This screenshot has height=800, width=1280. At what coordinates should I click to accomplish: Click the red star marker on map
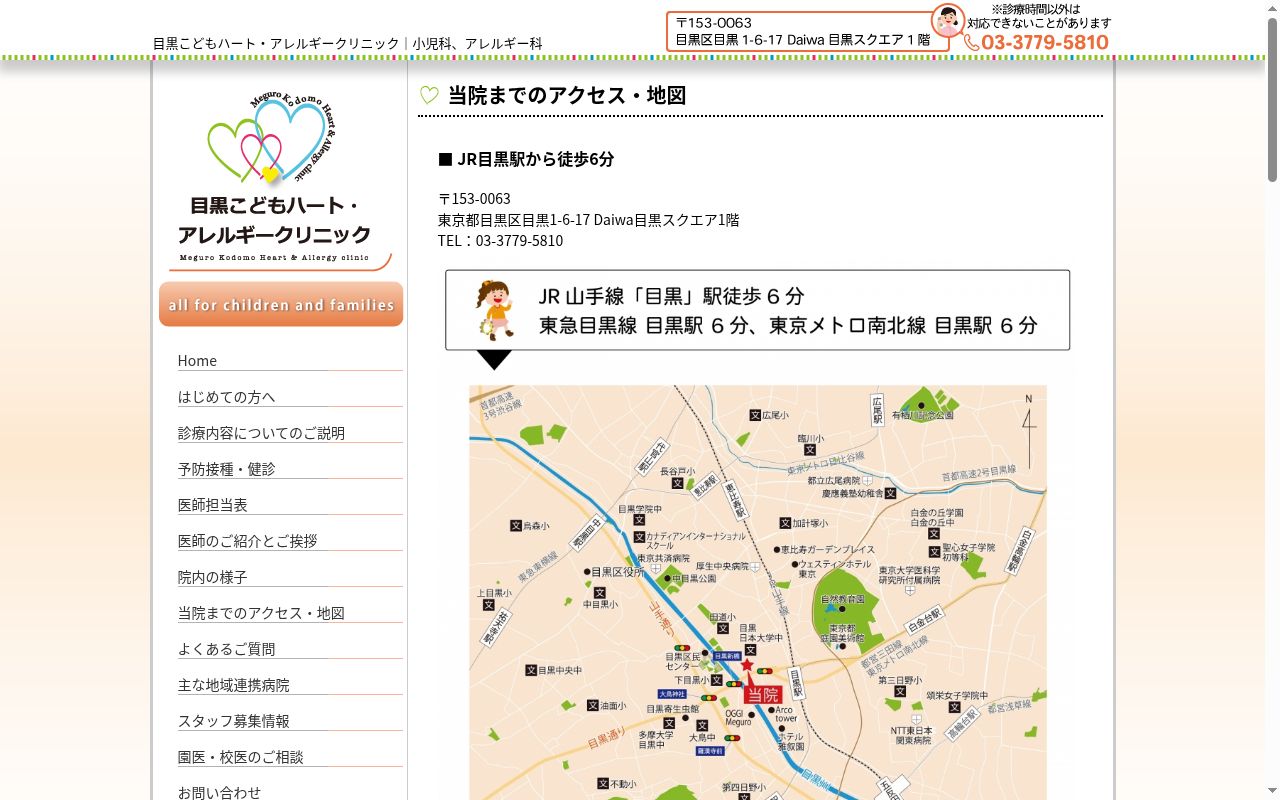tap(747, 664)
